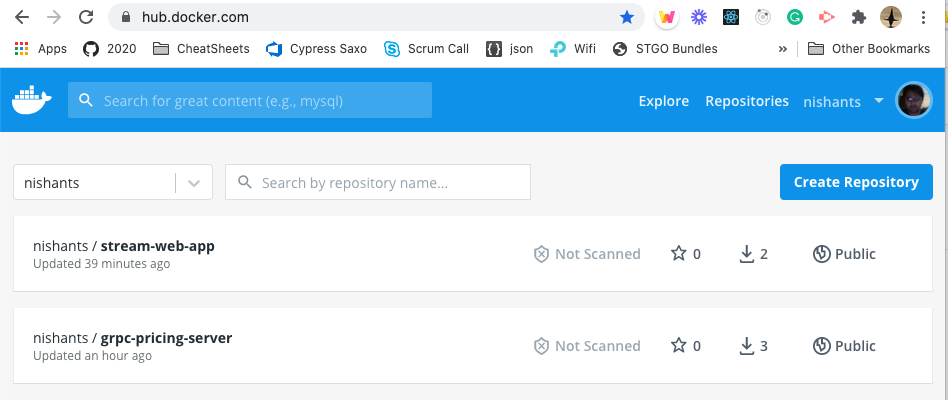Click the Public icon for grpc-pricing-server
The image size is (948, 400).
tap(821, 346)
